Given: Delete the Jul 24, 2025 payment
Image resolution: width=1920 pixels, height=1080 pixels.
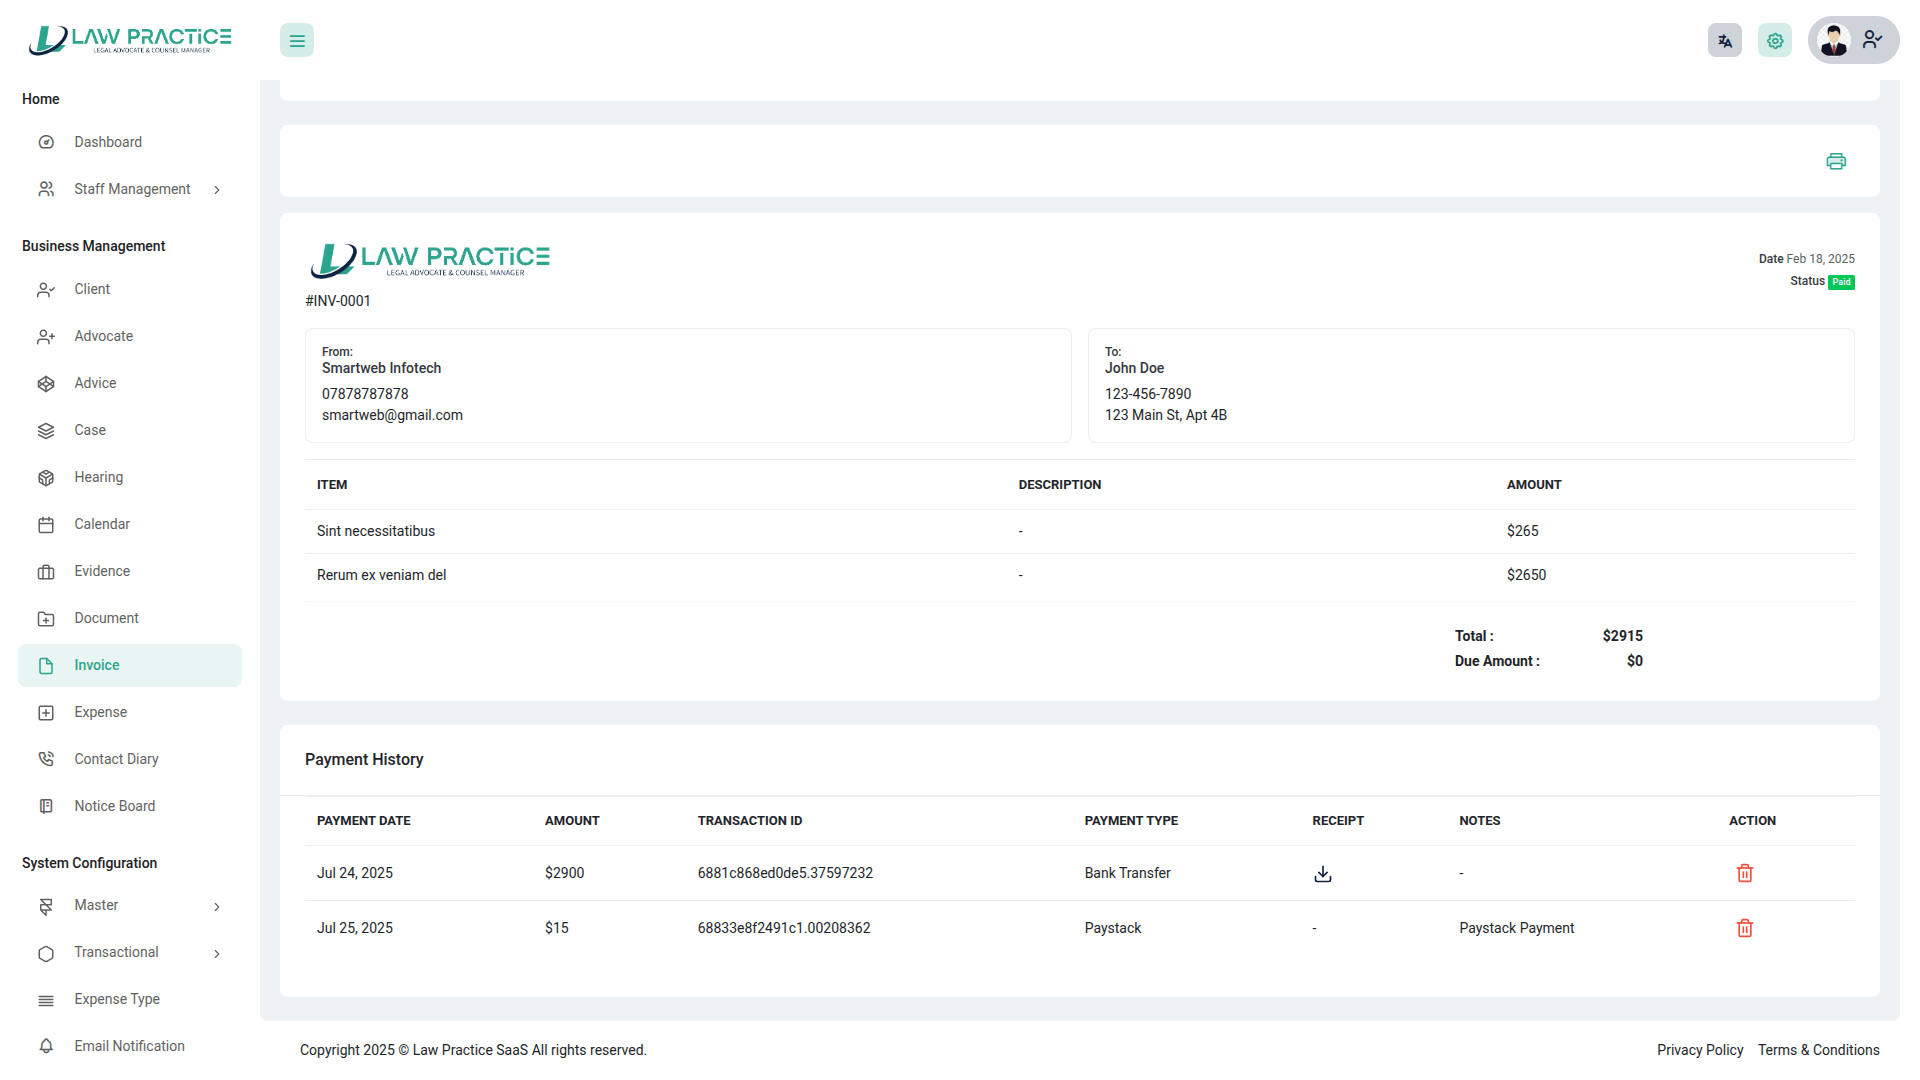Looking at the screenshot, I should click(1744, 874).
